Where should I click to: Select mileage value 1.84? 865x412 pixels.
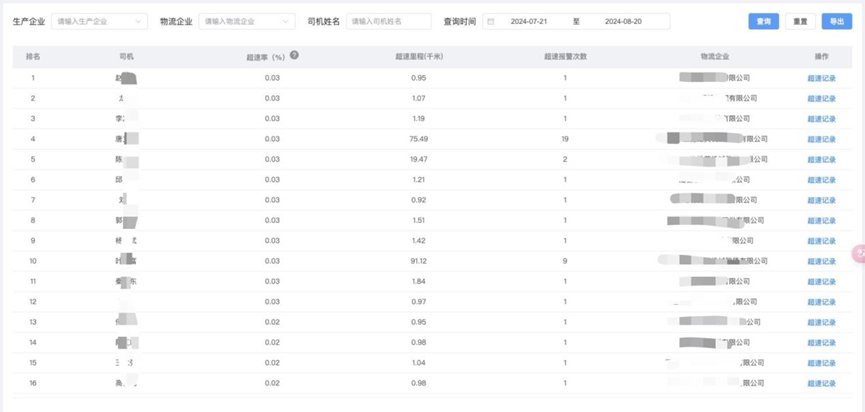419,281
